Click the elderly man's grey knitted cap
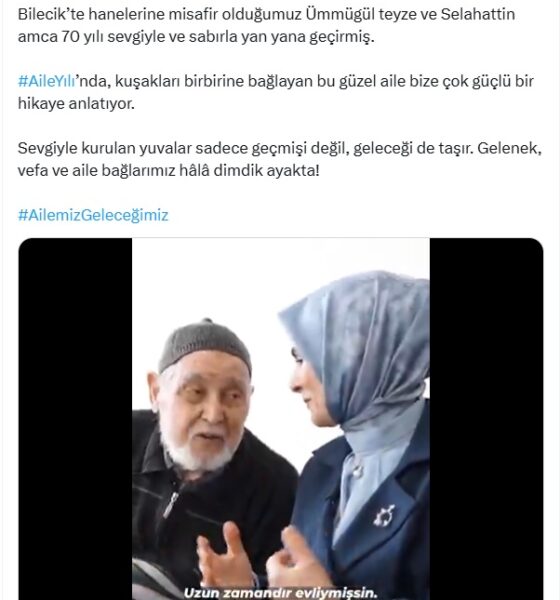Viewport: 560px width, 600px height. tap(205, 344)
